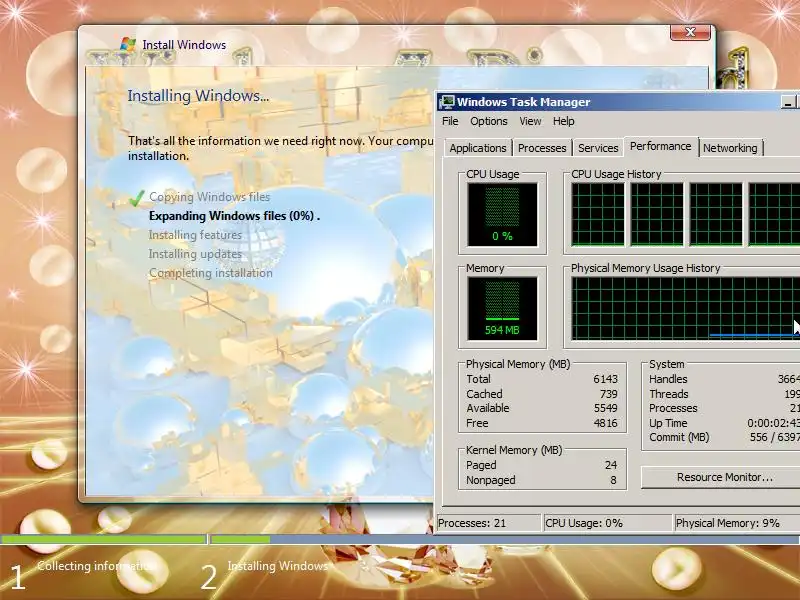Click the 'Collecting information' progress bar

coord(104,539)
